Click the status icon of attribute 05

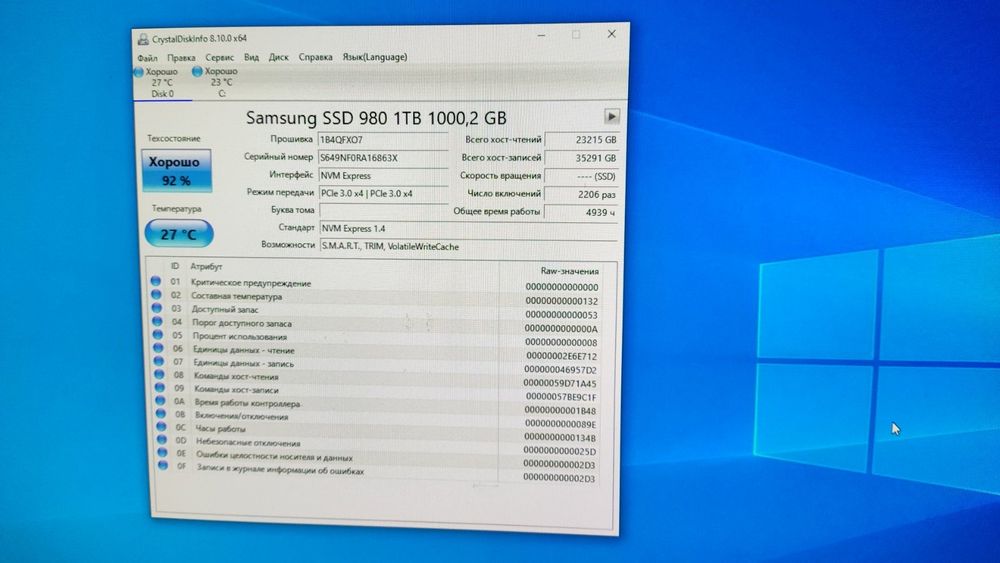pos(158,335)
